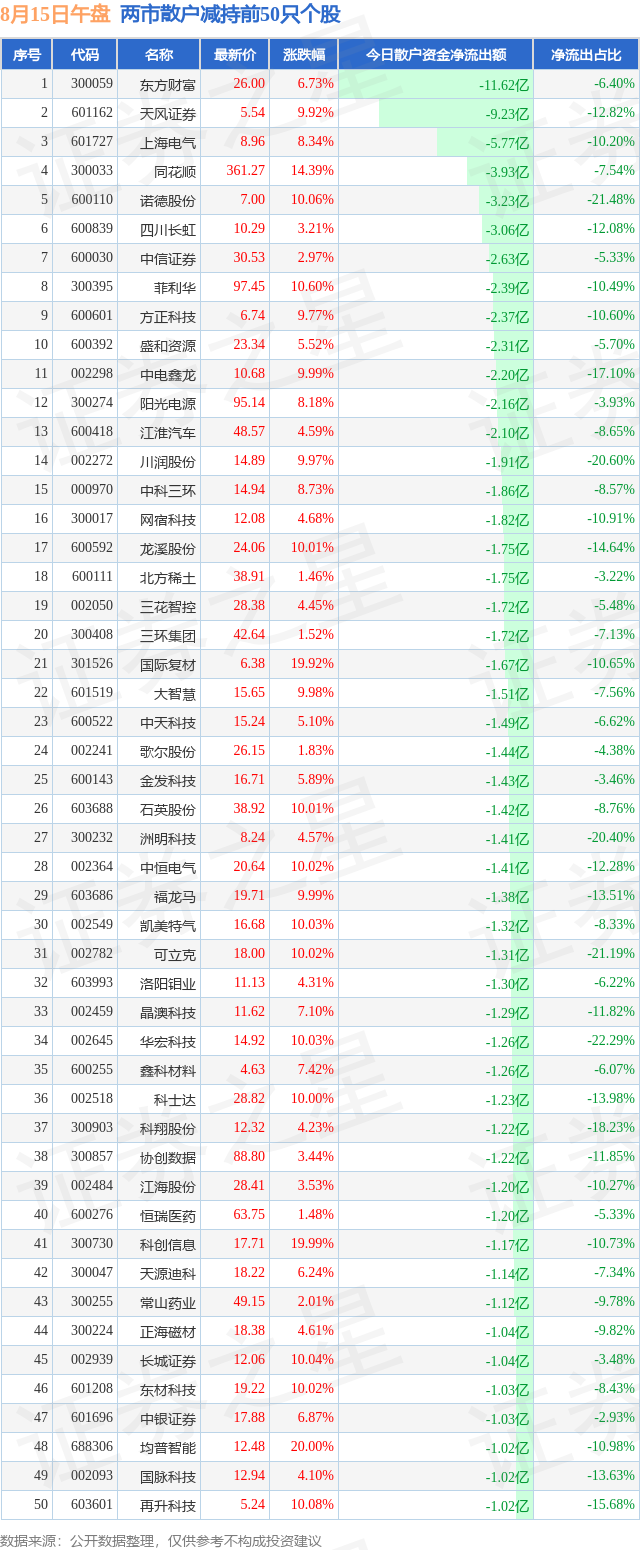This screenshot has height=1550, width=640.
Task: Select stock code 600030
Action: (92, 258)
